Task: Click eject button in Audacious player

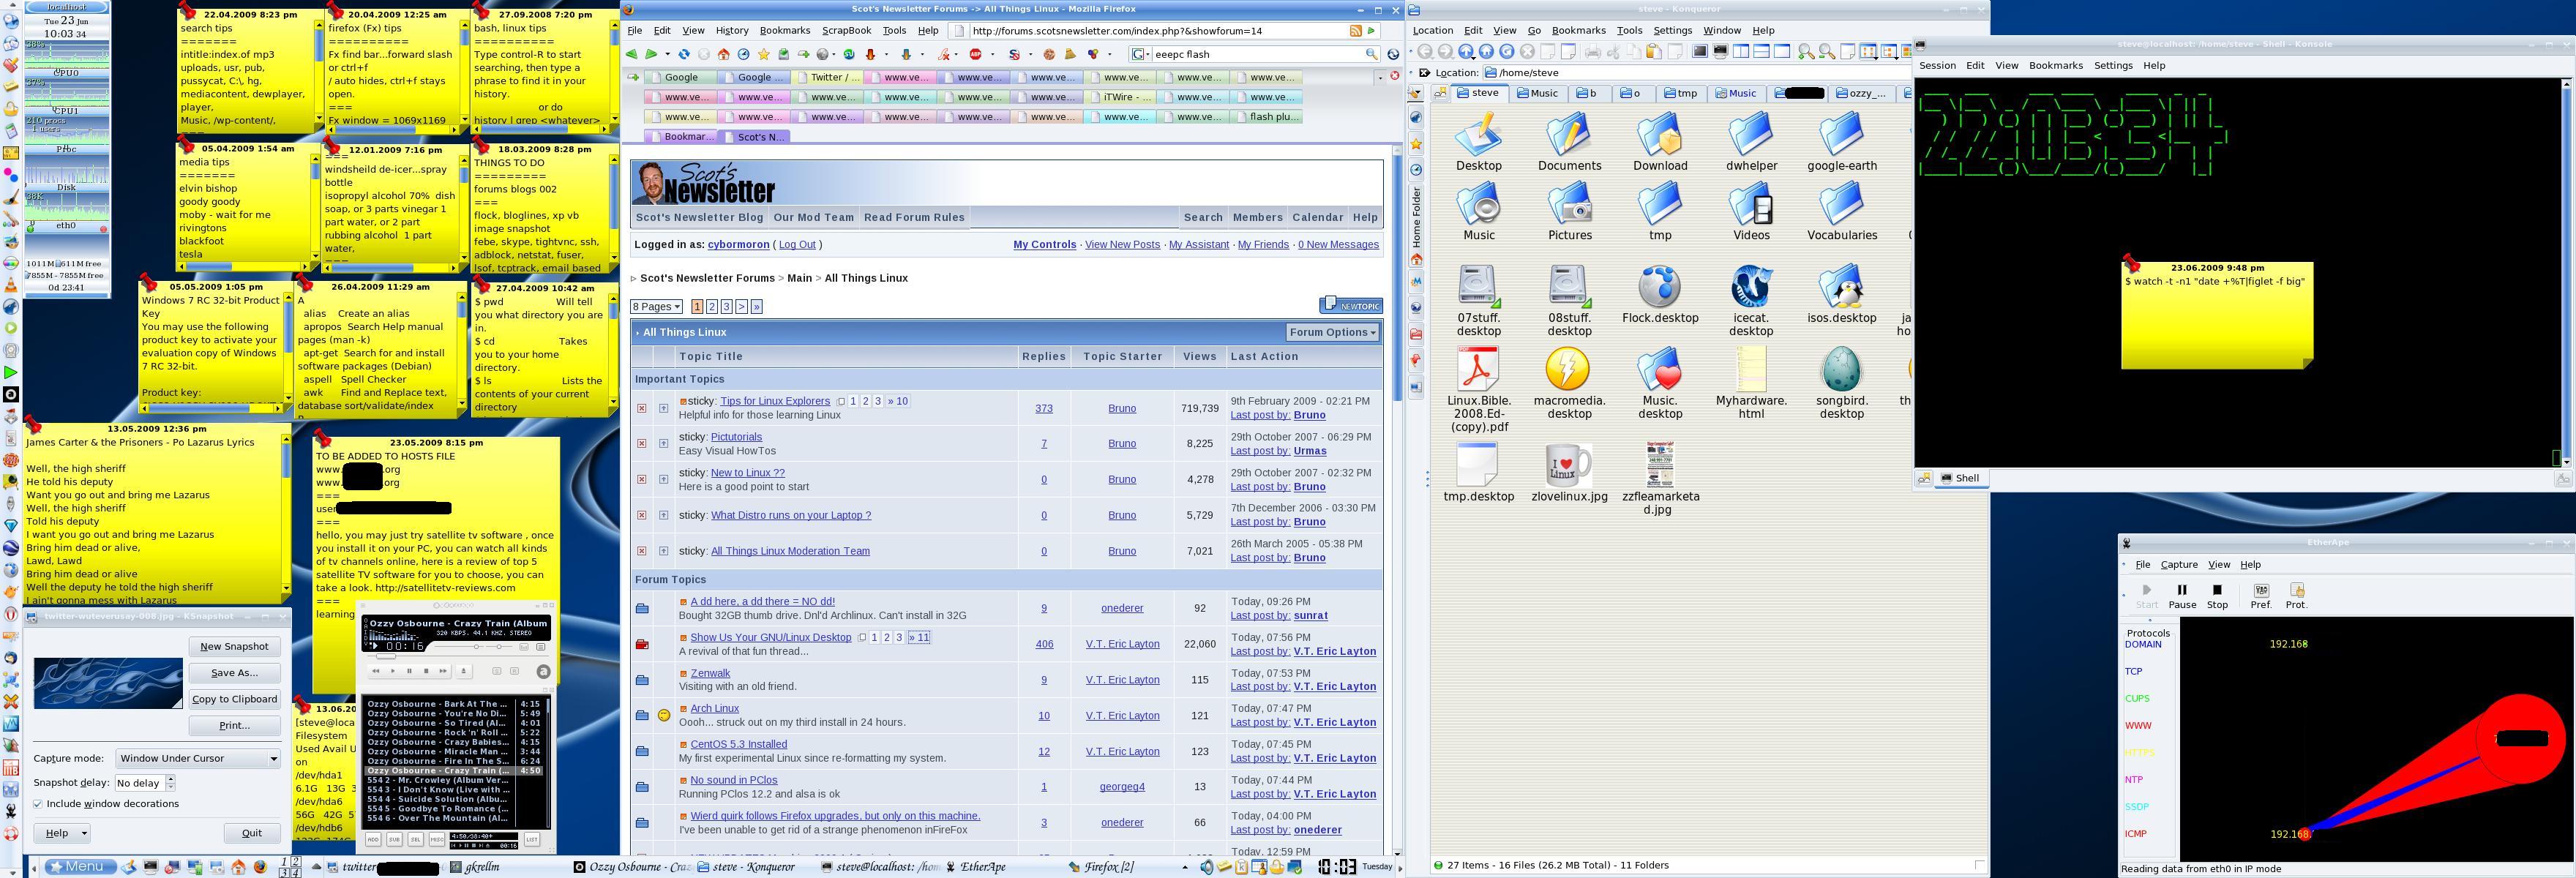Action: coord(464,671)
